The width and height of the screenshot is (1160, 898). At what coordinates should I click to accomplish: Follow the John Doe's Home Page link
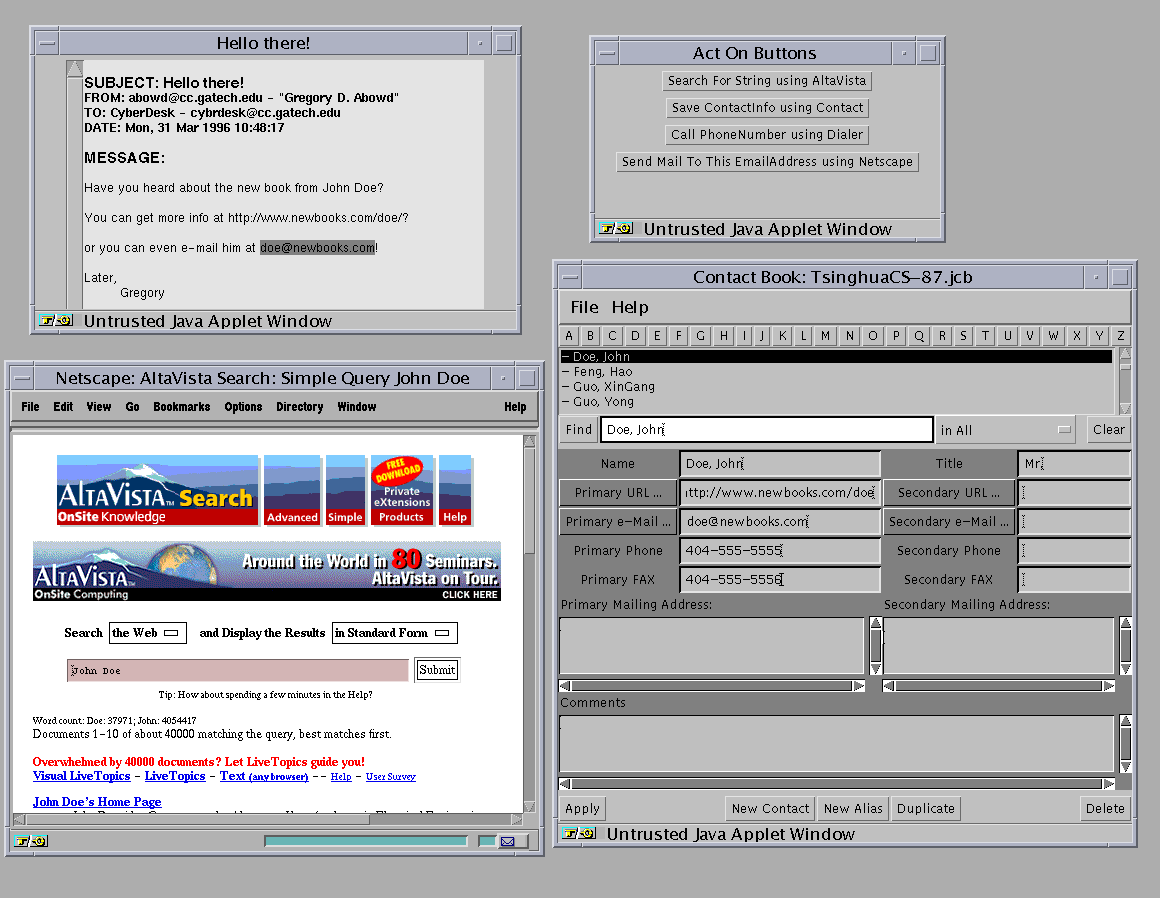pos(97,802)
